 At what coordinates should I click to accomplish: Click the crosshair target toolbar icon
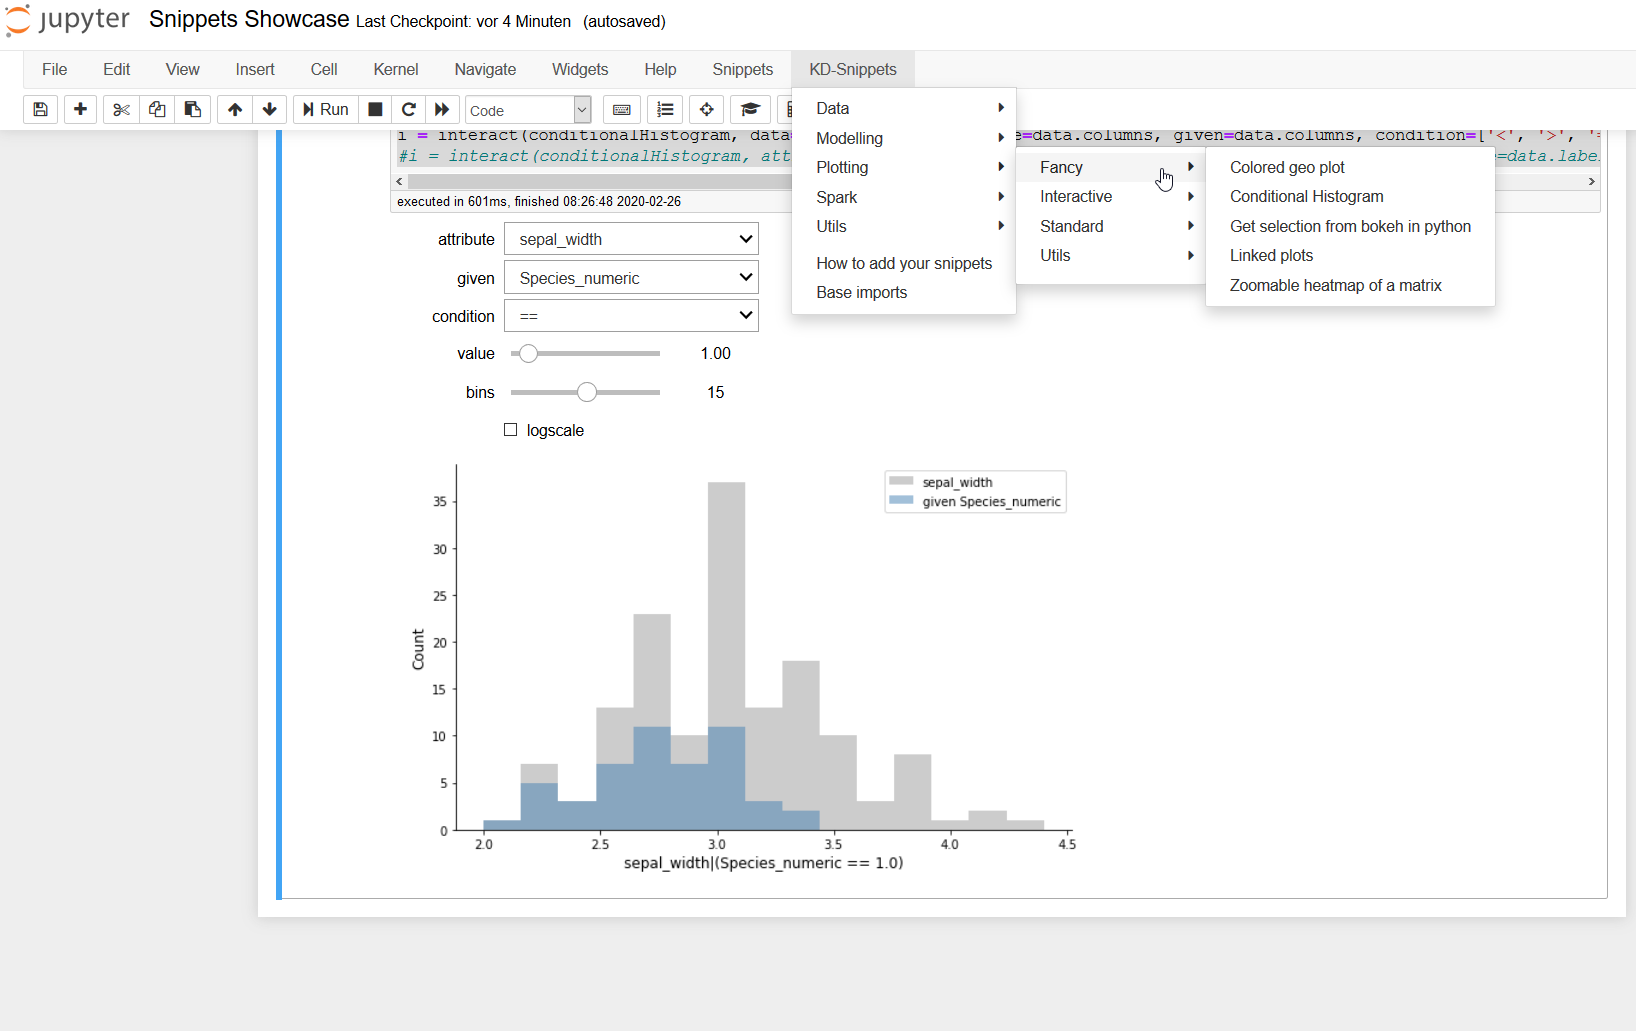[x=707, y=109]
